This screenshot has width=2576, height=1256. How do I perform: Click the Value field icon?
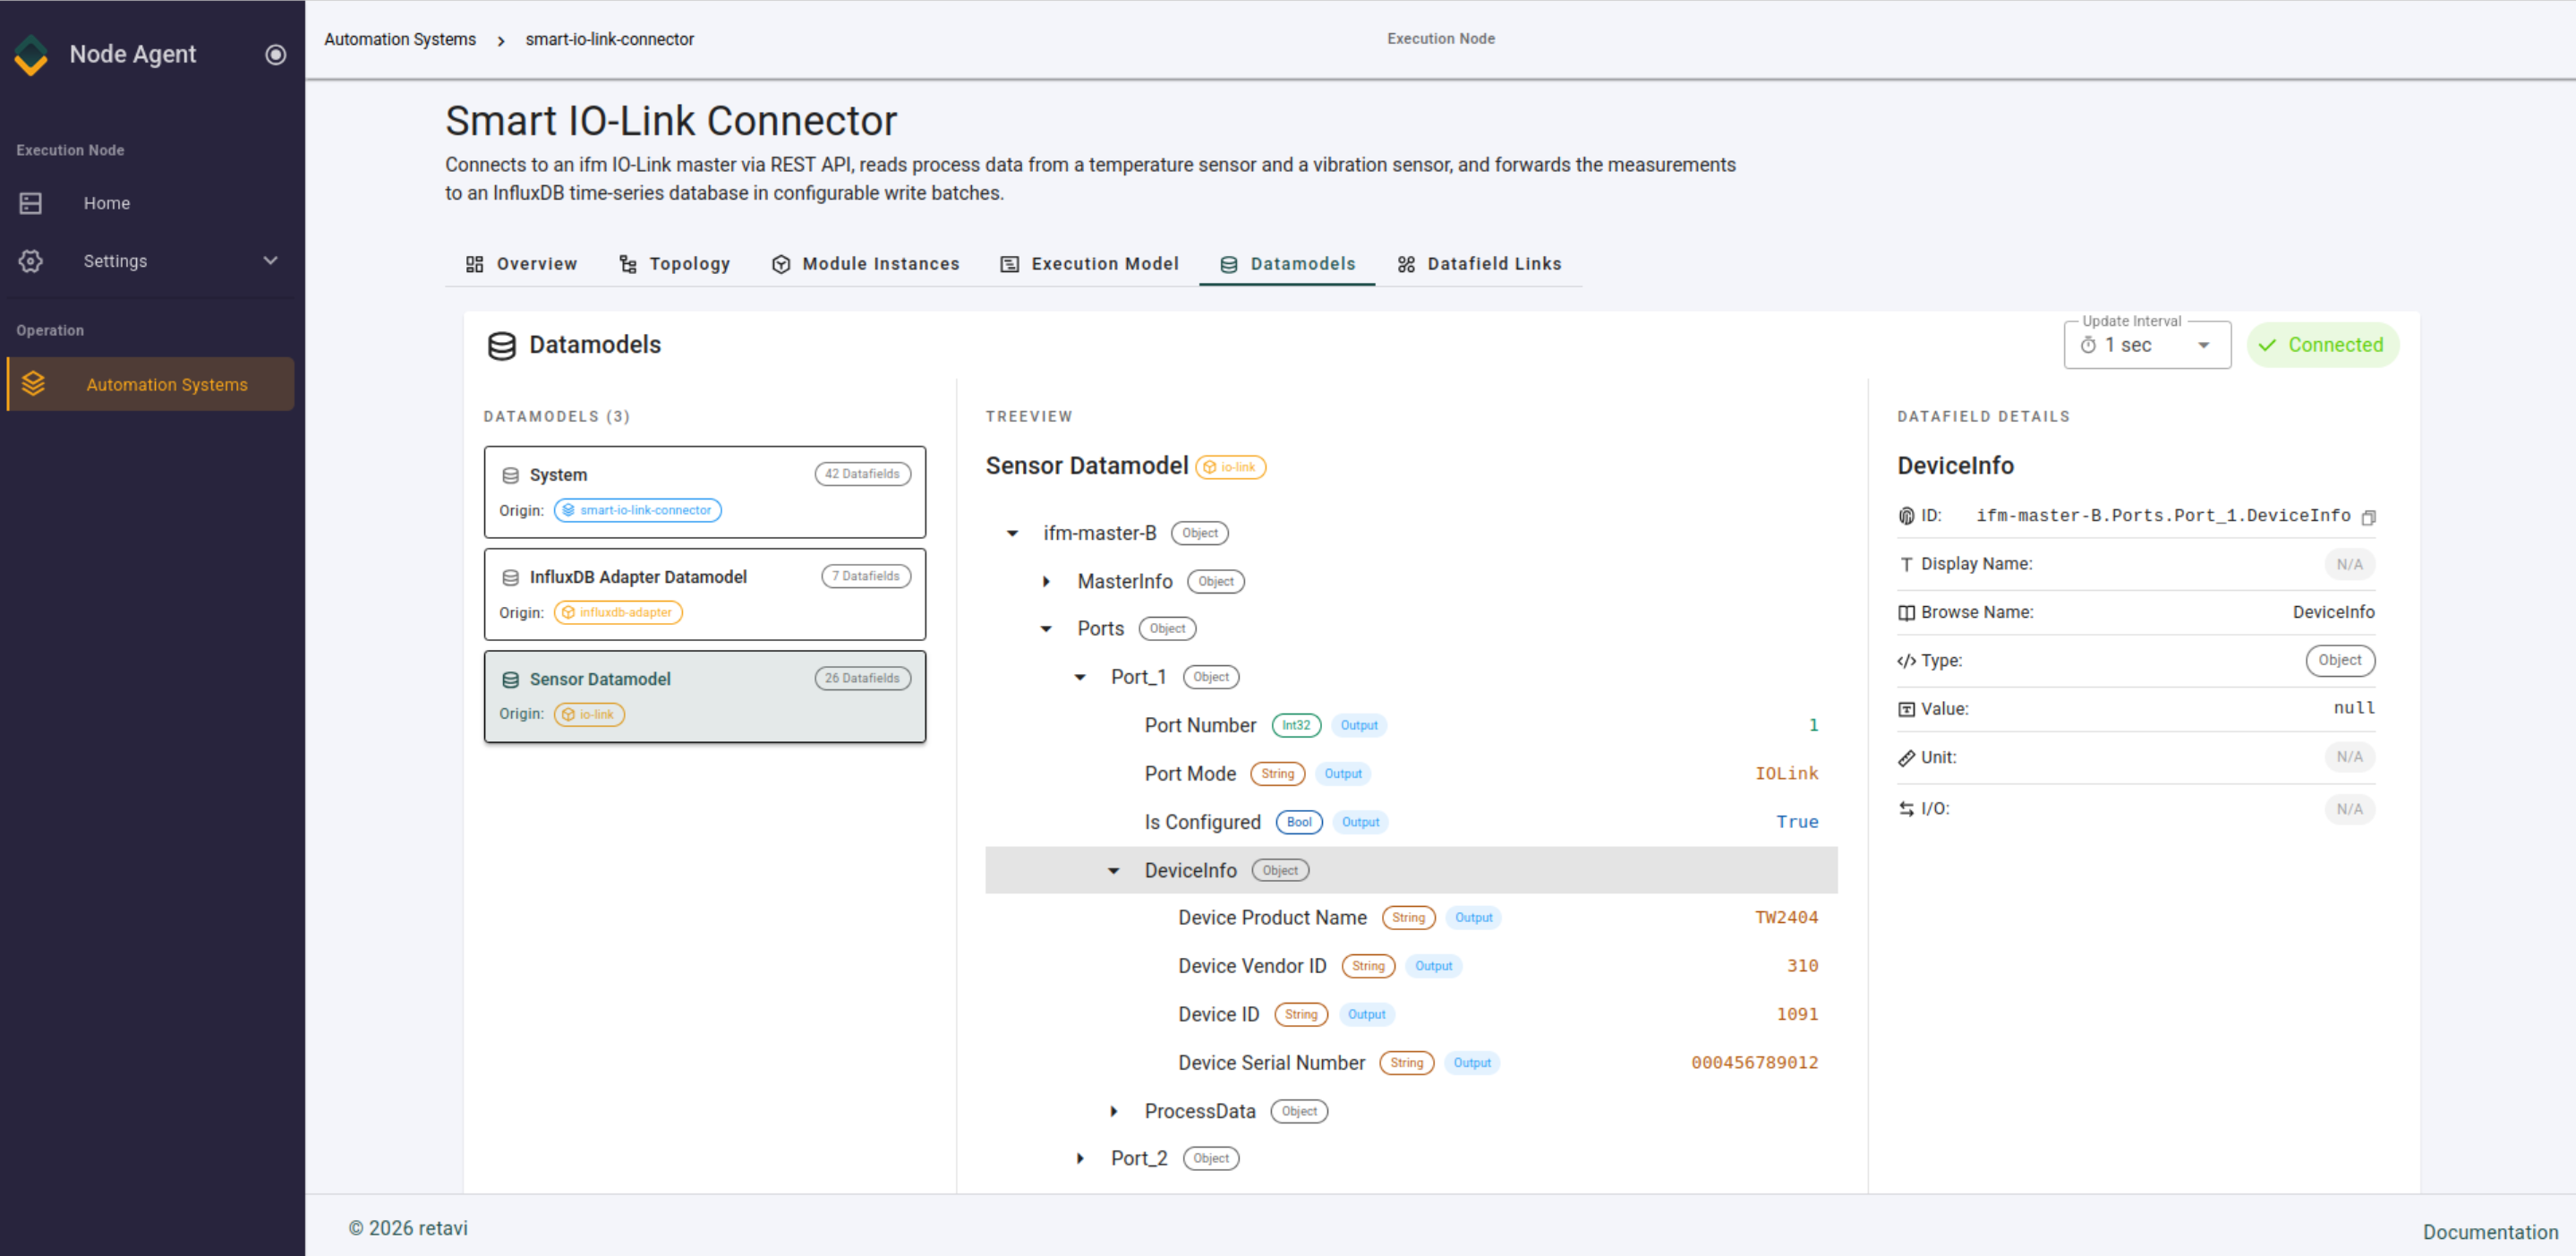(x=1906, y=709)
